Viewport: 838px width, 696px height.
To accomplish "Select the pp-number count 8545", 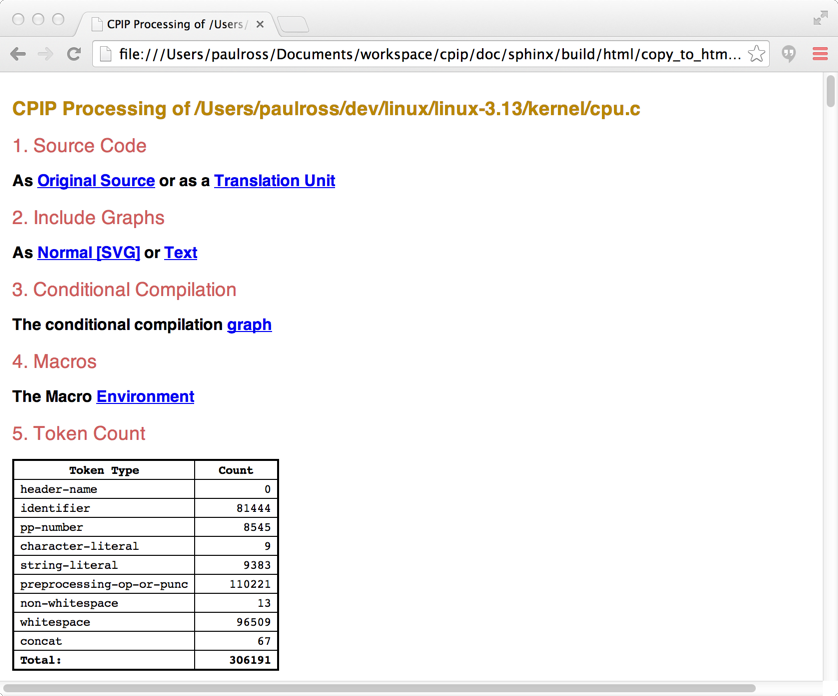I will pyautogui.click(x=236, y=527).
